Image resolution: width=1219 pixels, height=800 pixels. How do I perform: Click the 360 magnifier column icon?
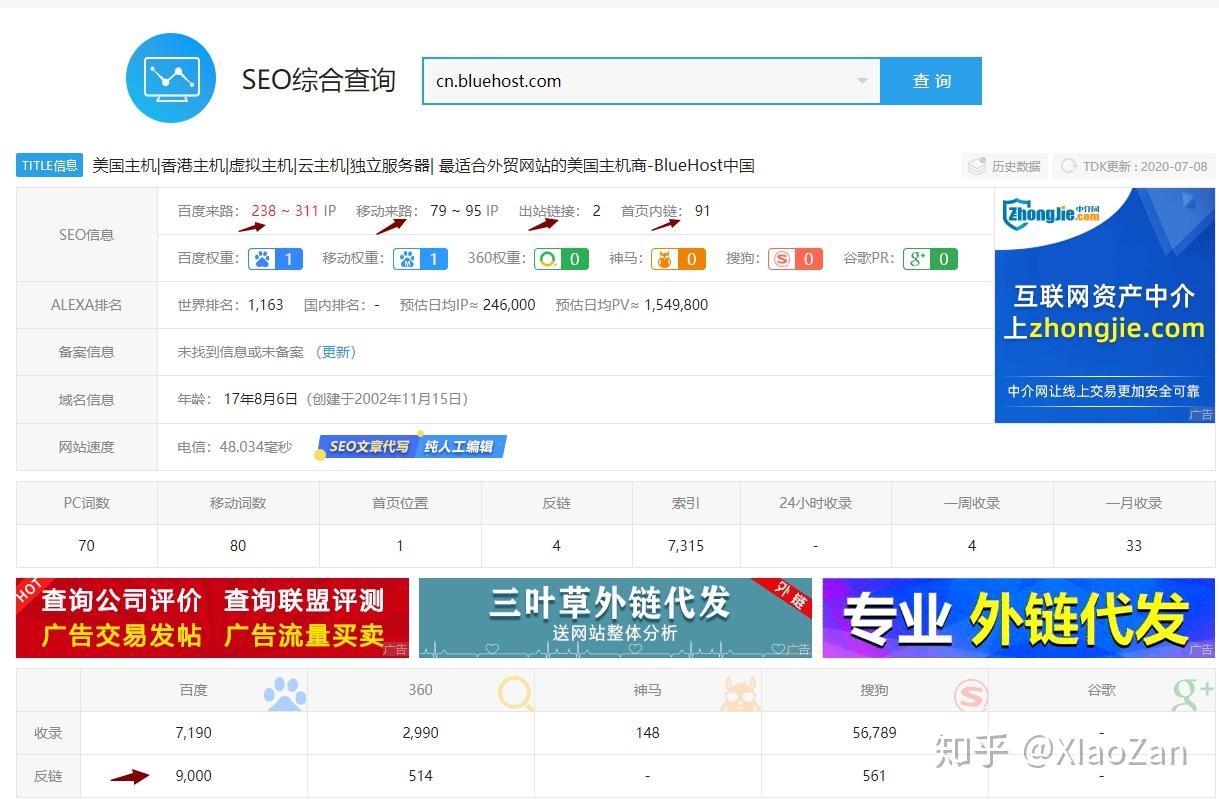click(x=516, y=692)
